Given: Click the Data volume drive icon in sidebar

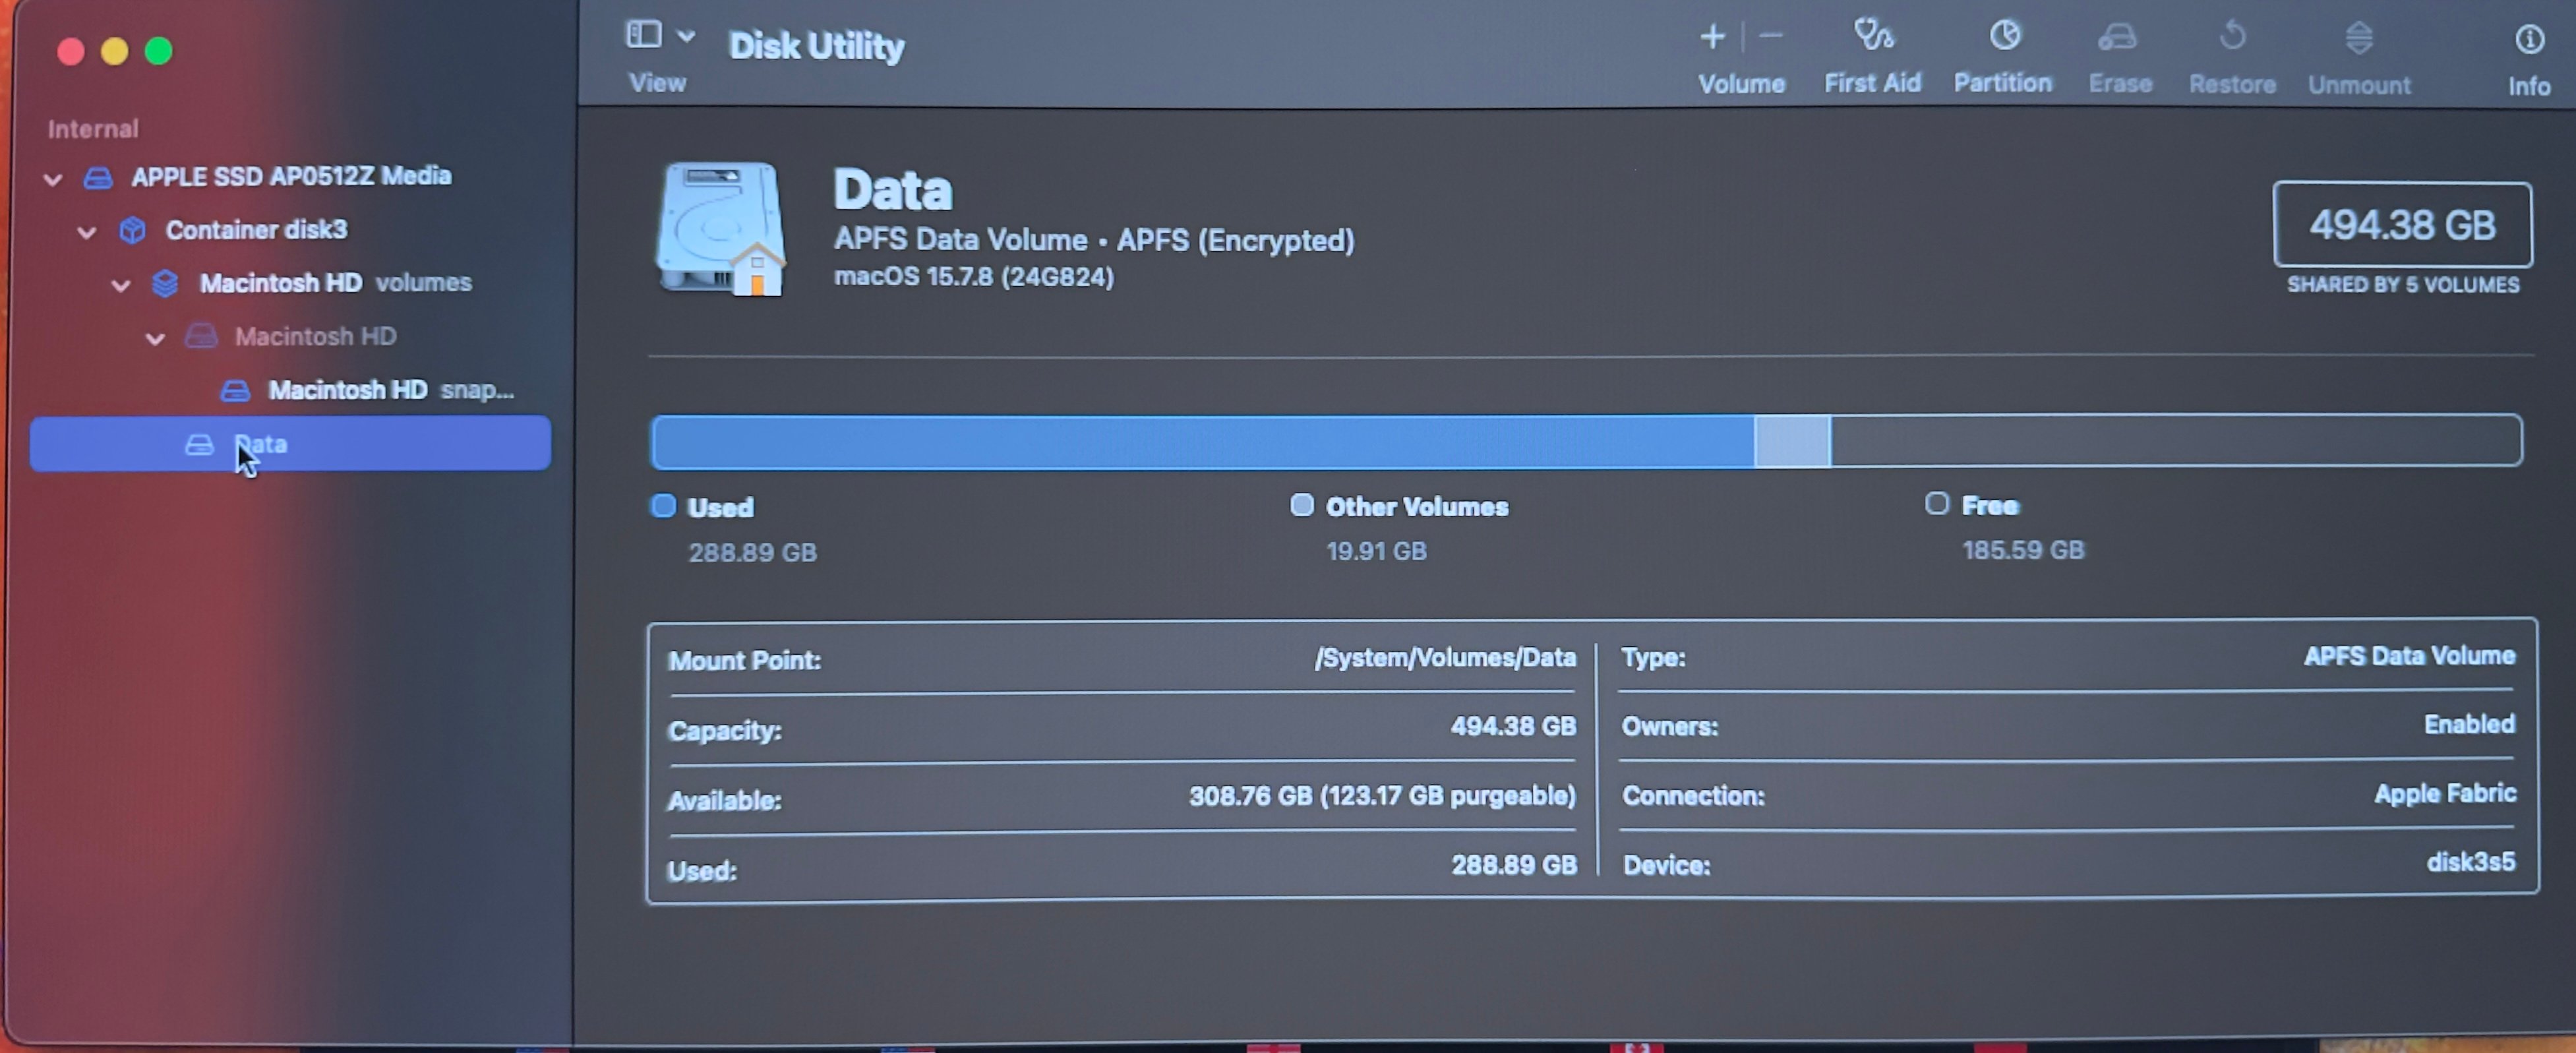Looking at the screenshot, I should click(x=200, y=444).
